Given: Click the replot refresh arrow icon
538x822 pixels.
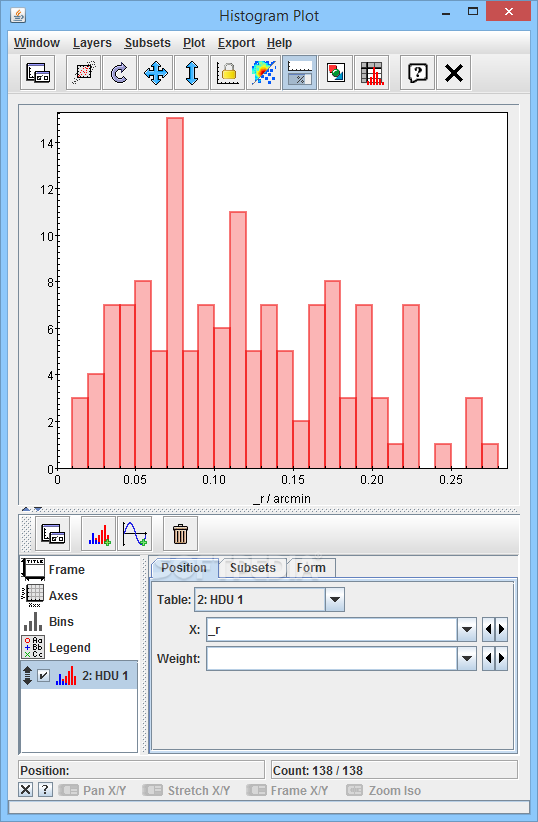Looking at the screenshot, I should (120, 73).
